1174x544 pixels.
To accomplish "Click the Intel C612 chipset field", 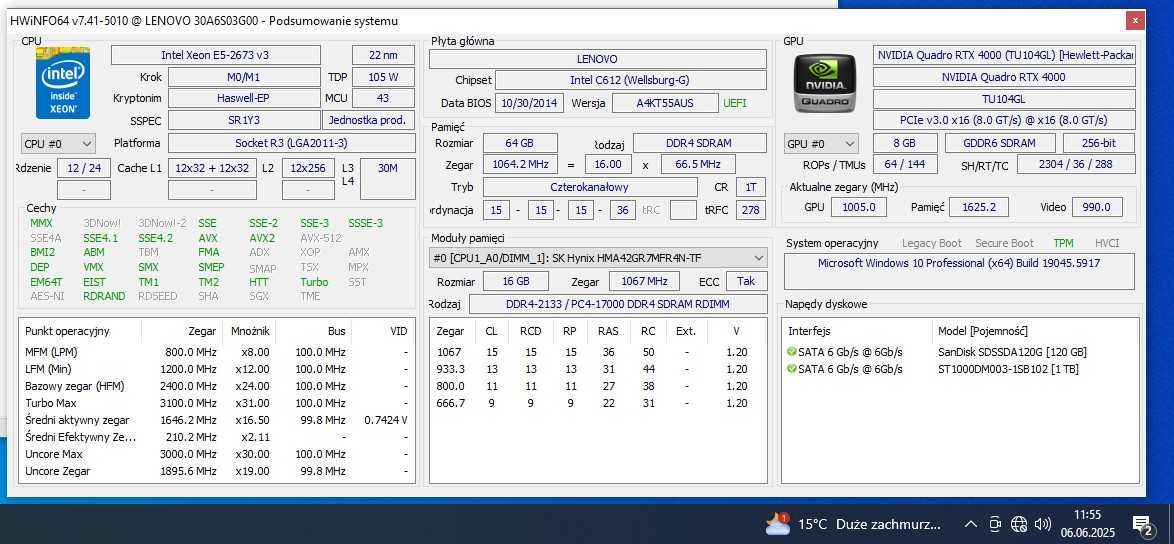I will 630,80.
